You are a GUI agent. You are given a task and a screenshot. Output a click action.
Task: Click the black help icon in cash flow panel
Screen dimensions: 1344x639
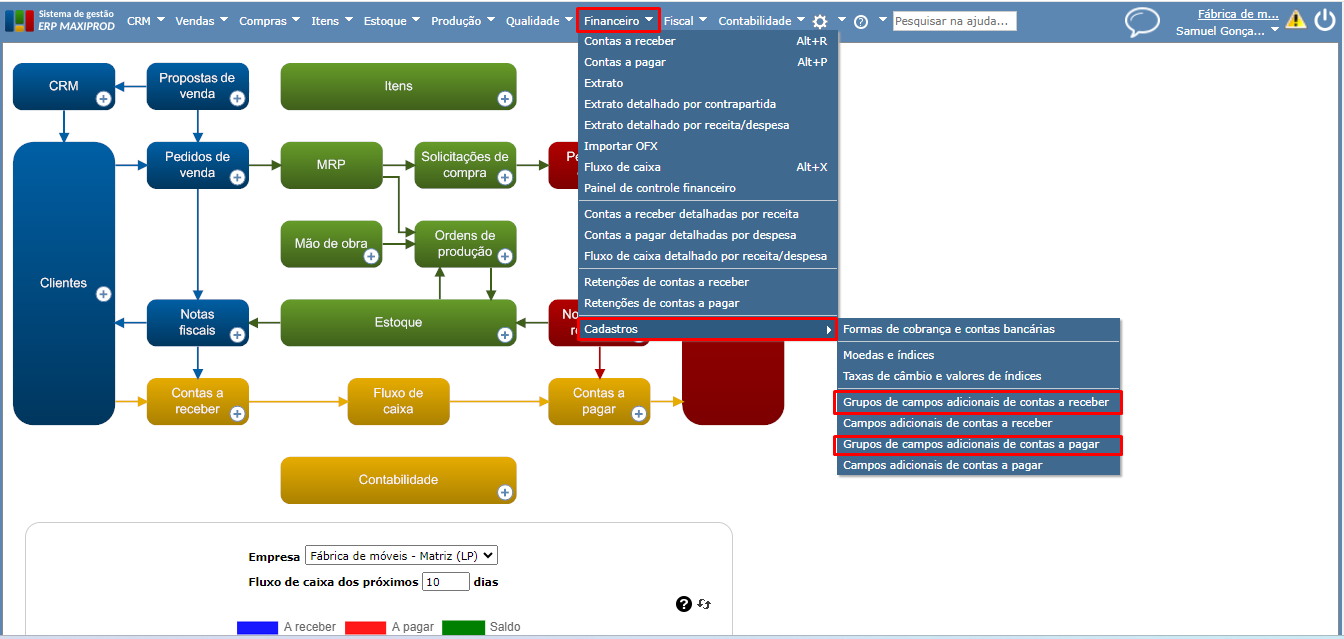tap(684, 604)
